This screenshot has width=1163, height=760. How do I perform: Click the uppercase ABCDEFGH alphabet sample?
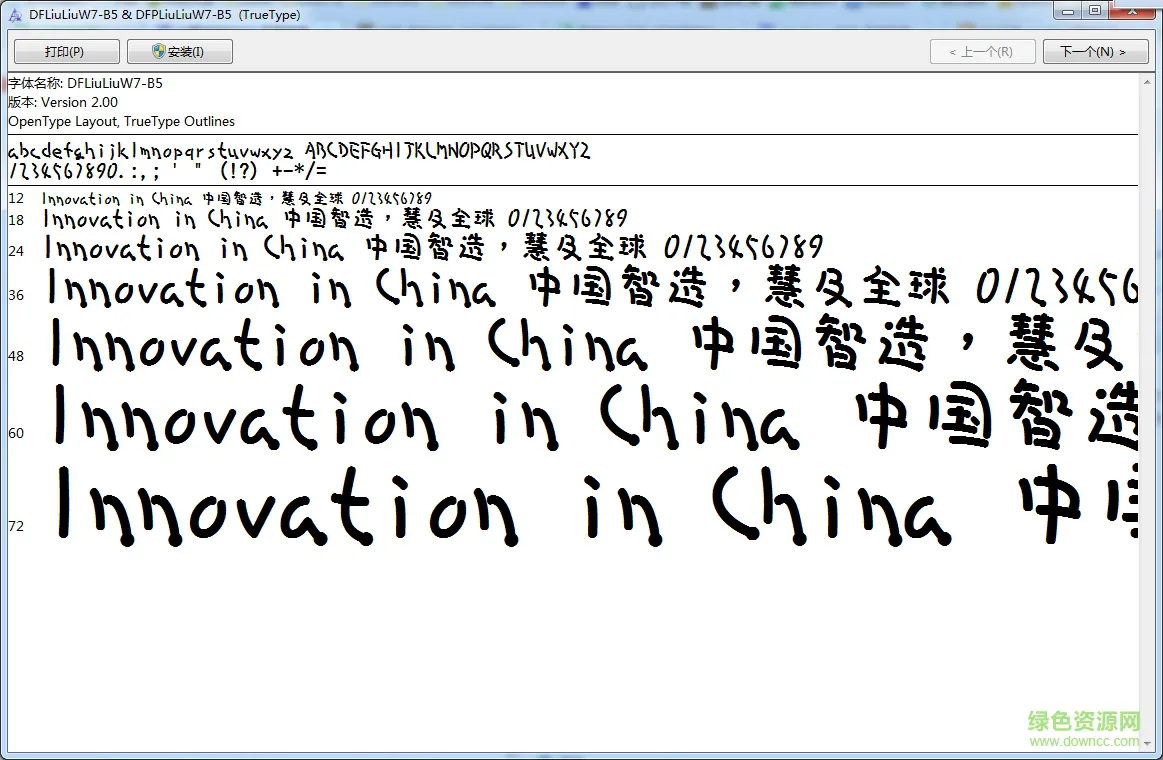click(x=447, y=151)
